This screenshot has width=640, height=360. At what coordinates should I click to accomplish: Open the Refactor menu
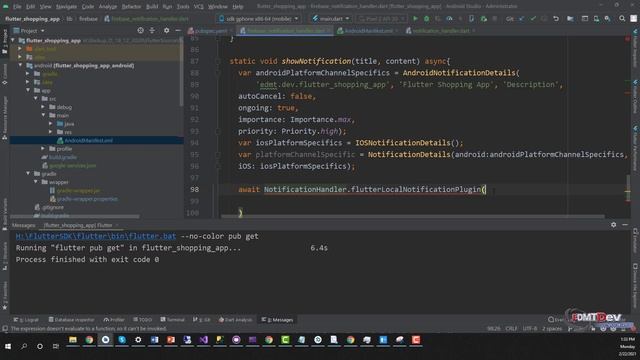[x=131, y=7]
